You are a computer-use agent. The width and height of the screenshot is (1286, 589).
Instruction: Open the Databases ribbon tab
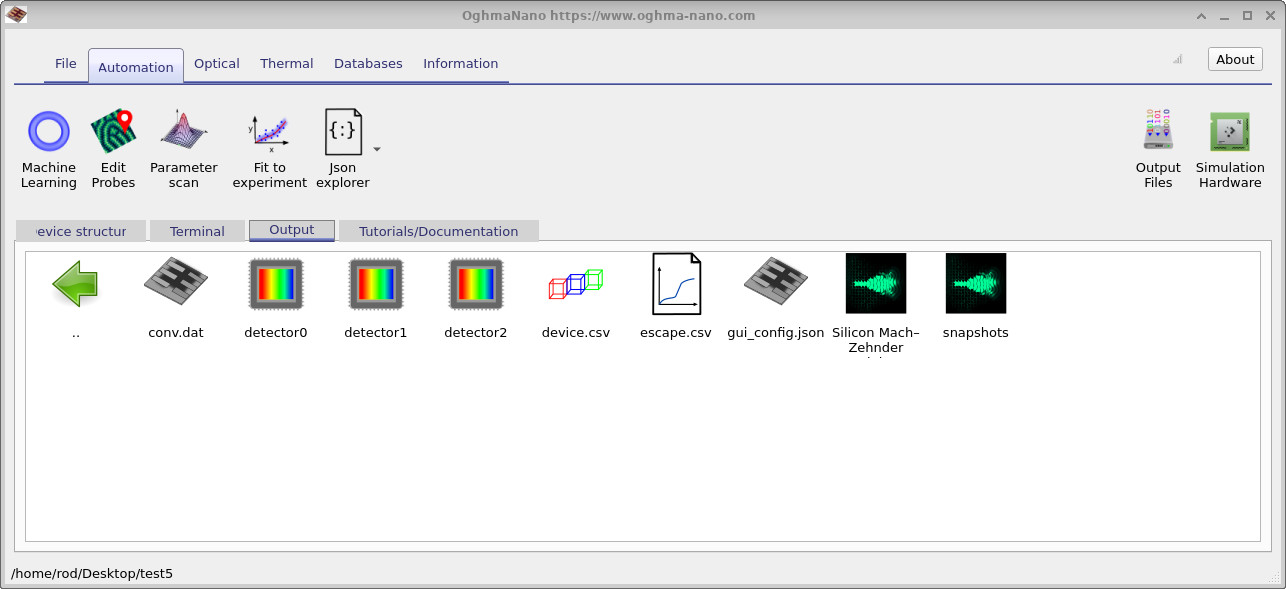coord(368,63)
